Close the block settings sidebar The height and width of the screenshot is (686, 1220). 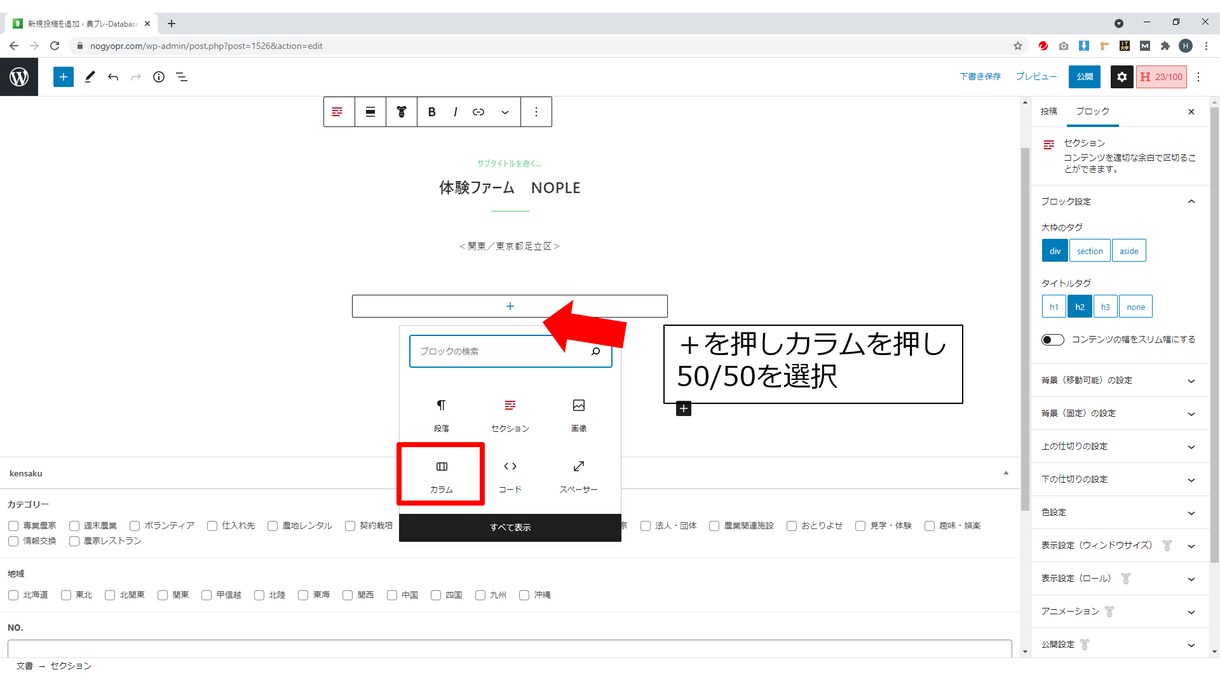click(x=1191, y=112)
